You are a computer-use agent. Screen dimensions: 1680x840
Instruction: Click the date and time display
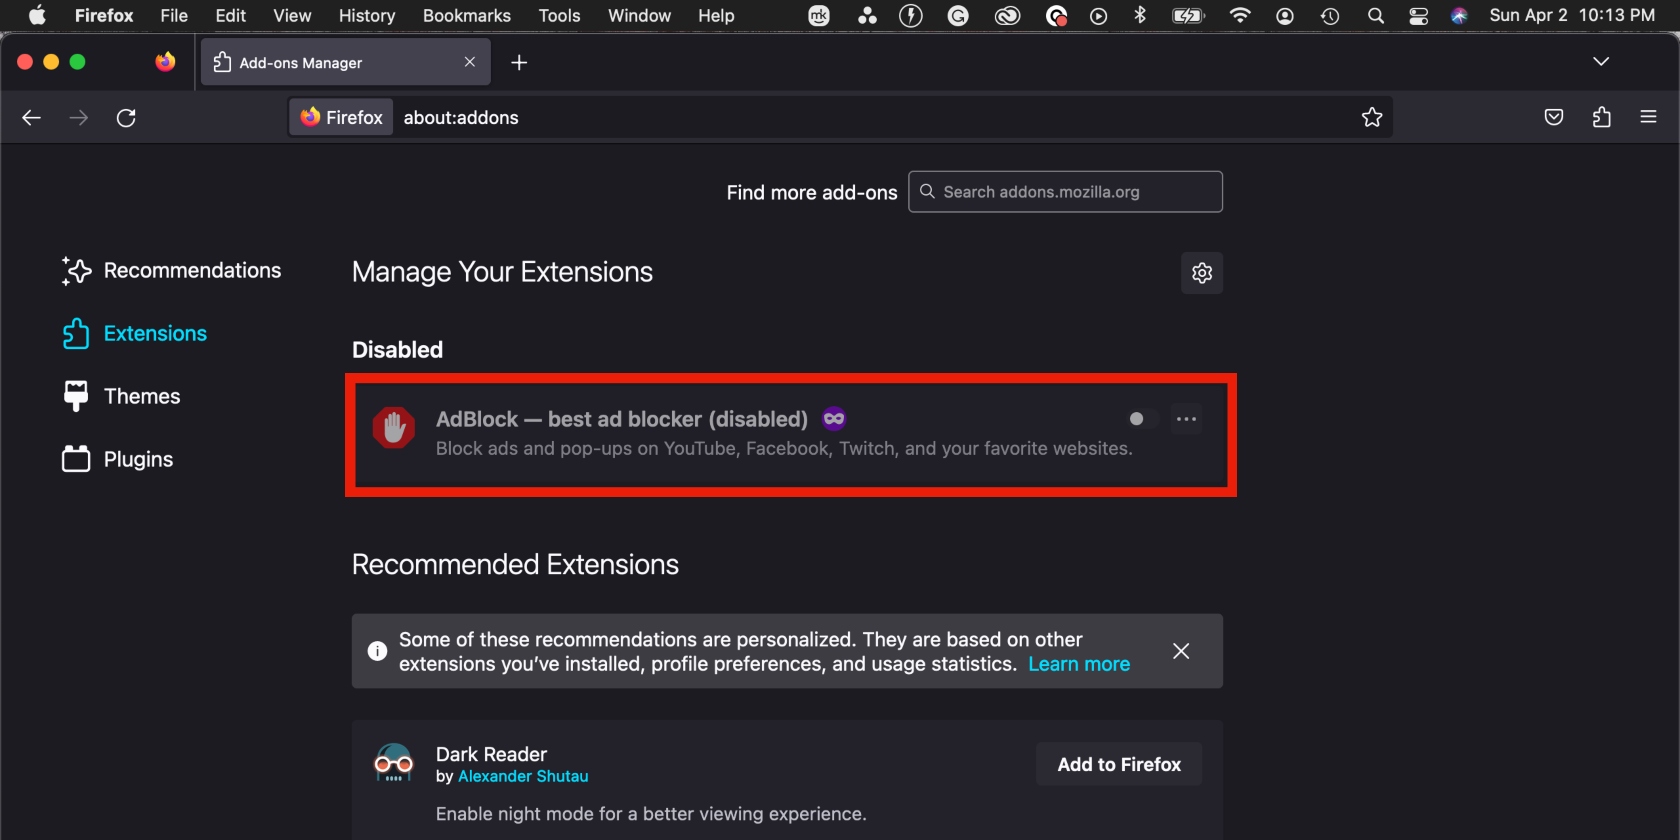1571,15
